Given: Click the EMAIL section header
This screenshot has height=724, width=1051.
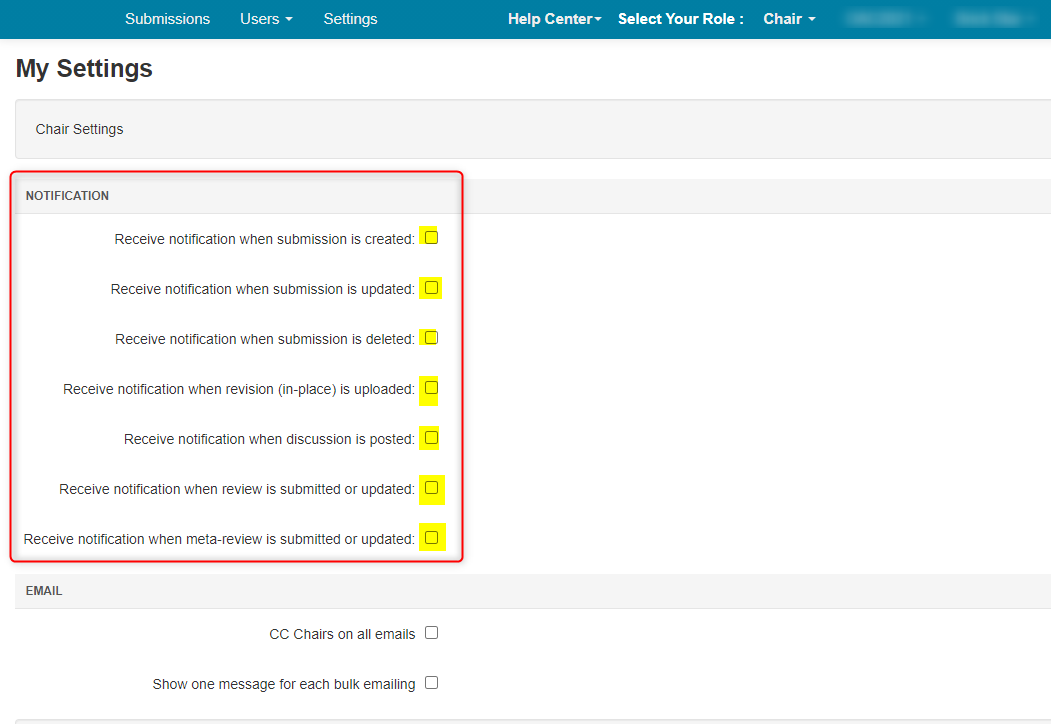Looking at the screenshot, I should point(44,591).
